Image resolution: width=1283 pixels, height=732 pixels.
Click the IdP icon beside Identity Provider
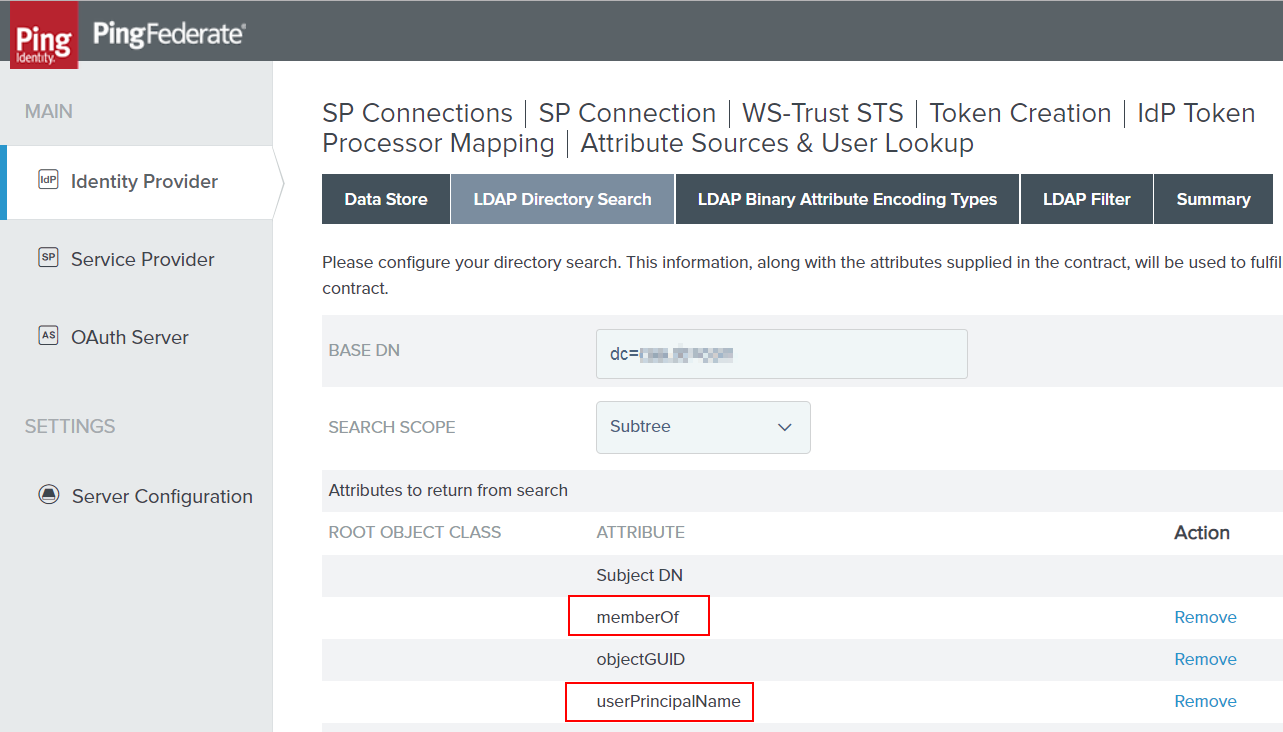48,181
